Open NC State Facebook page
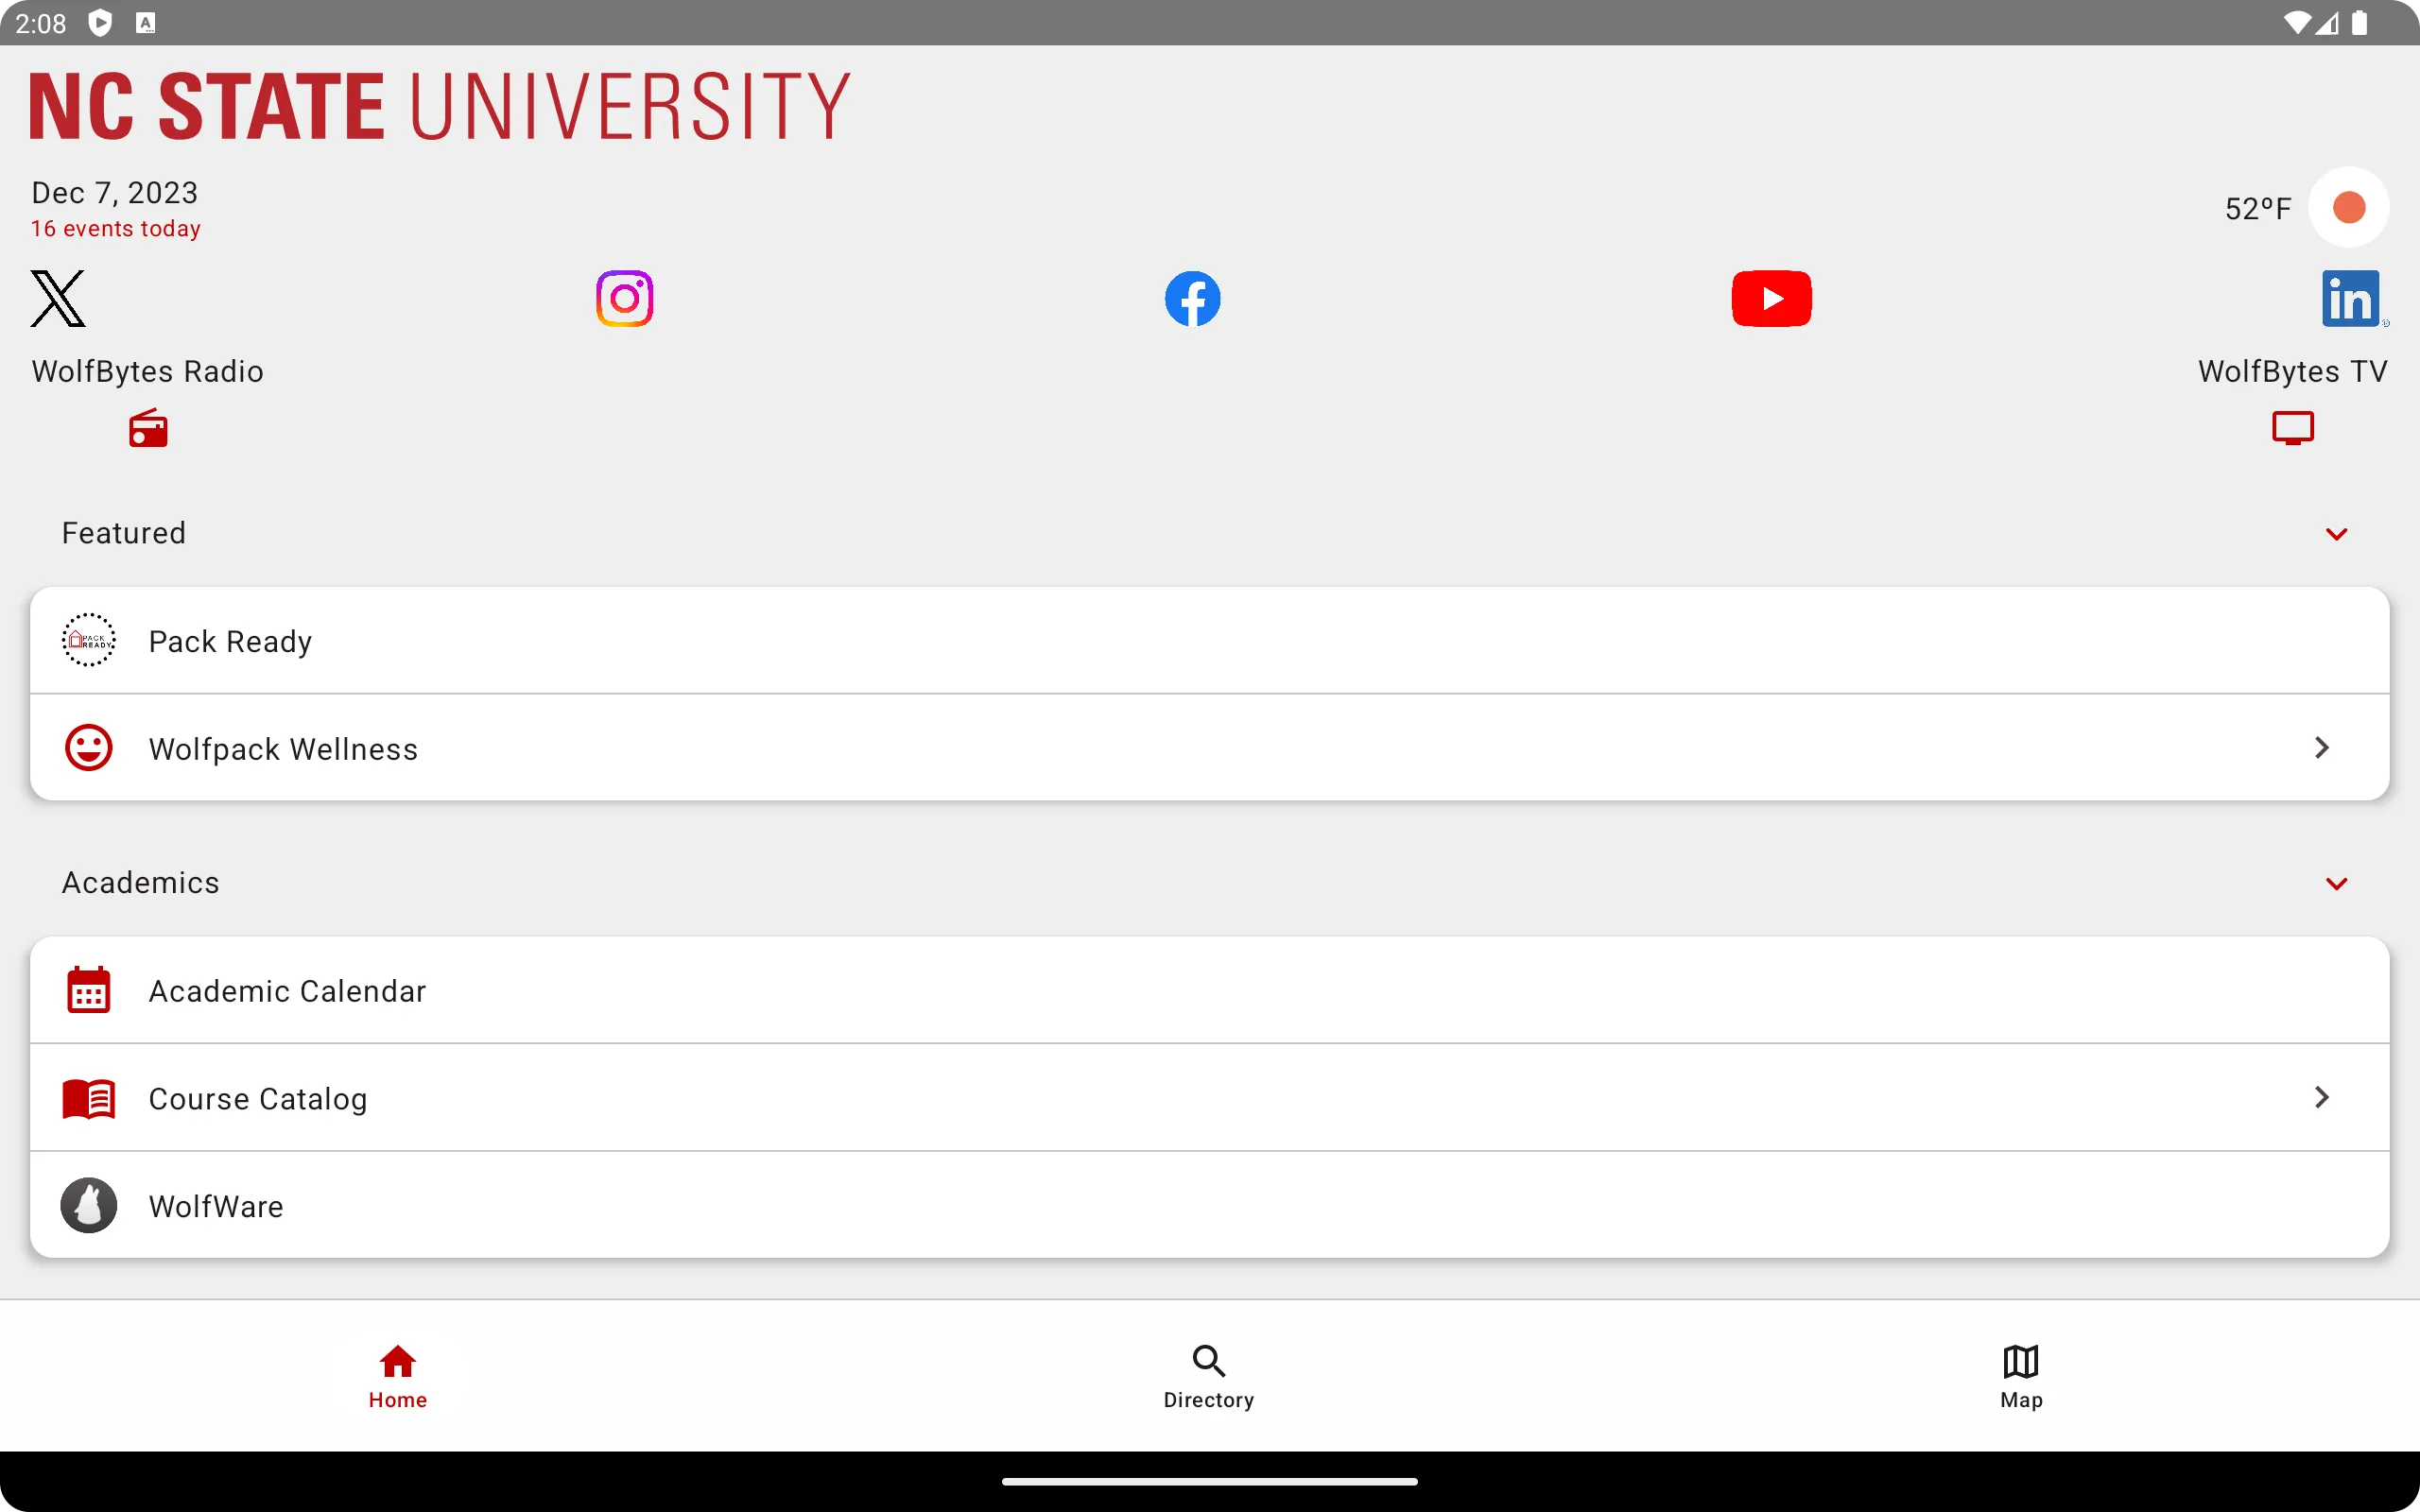Viewport: 2420px width, 1512px height. tap(1192, 298)
